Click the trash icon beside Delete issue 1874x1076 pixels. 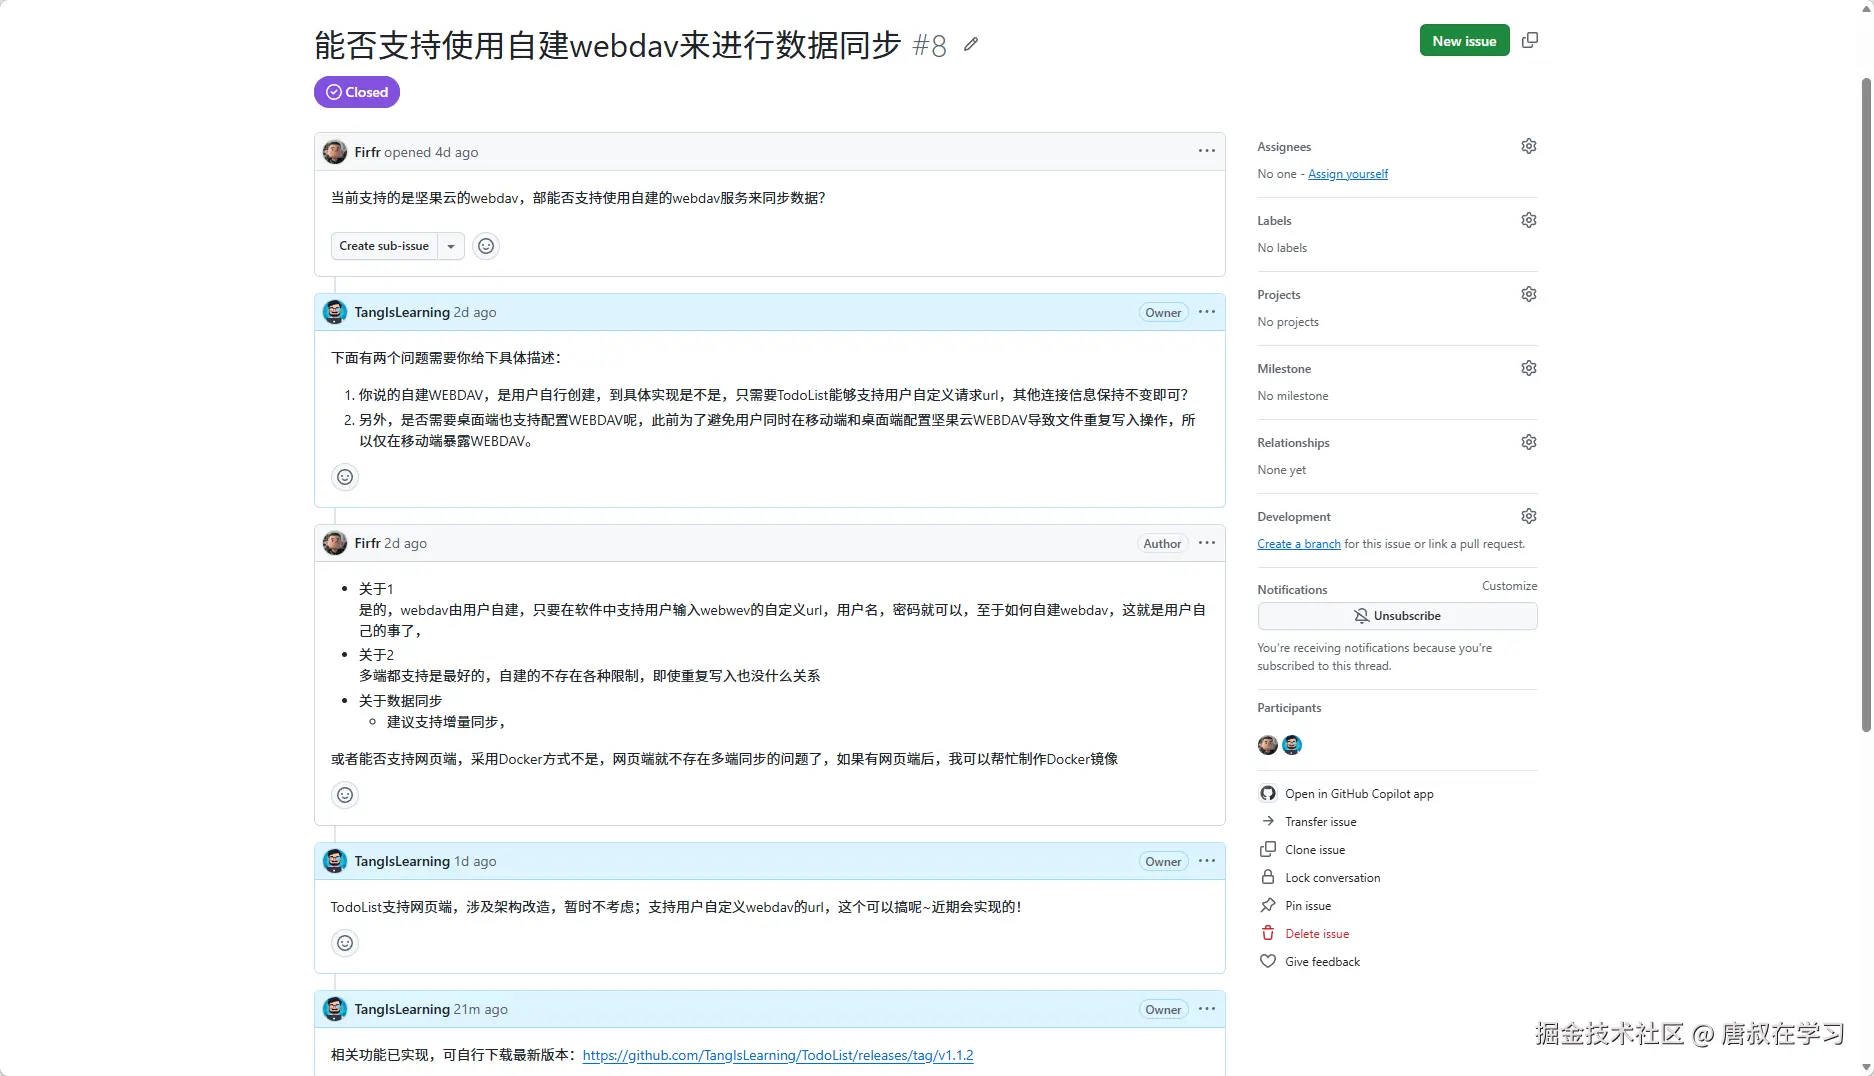pos(1267,934)
